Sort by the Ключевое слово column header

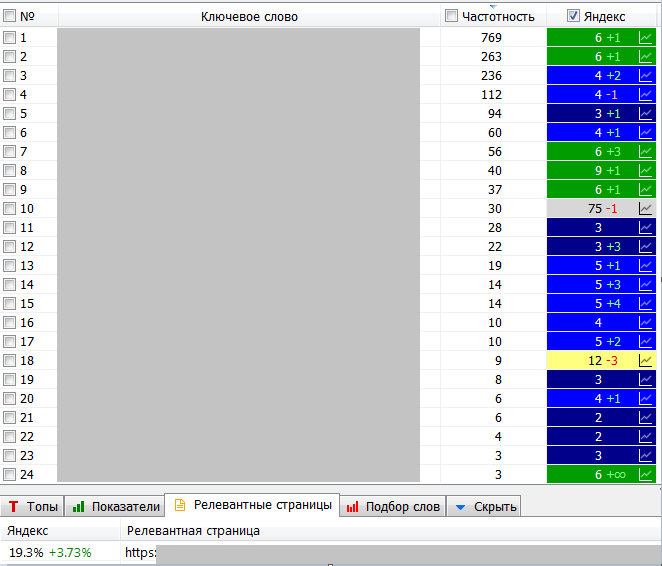(x=249, y=16)
